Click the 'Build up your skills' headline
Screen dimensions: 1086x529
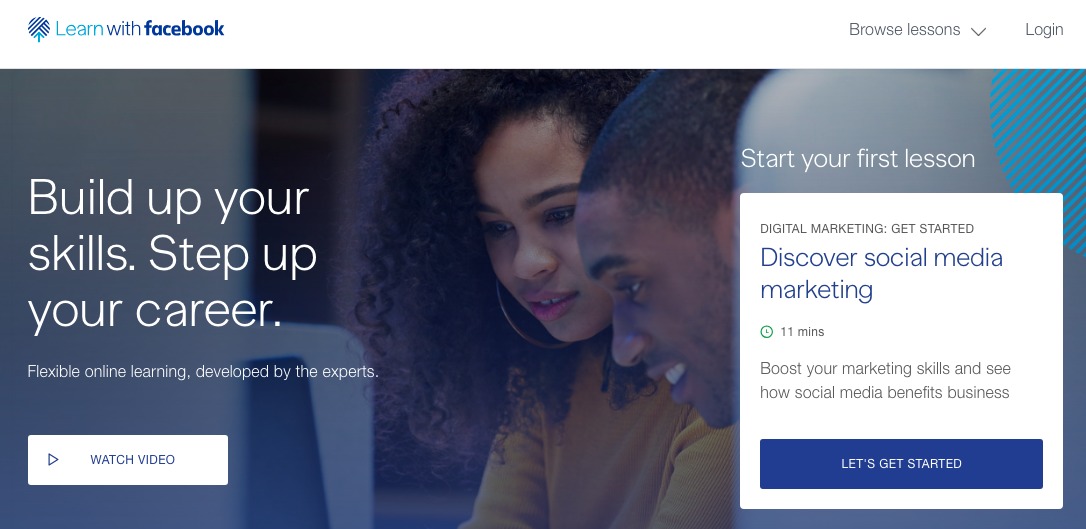[x=172, y=254]
